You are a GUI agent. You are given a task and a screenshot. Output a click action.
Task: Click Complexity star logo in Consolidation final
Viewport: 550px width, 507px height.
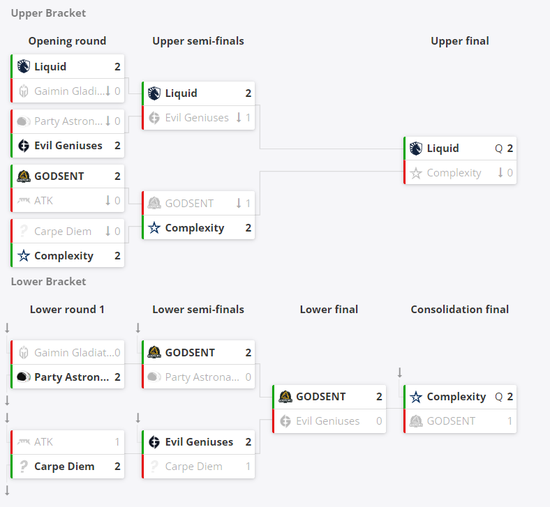(x=416, y=397)
